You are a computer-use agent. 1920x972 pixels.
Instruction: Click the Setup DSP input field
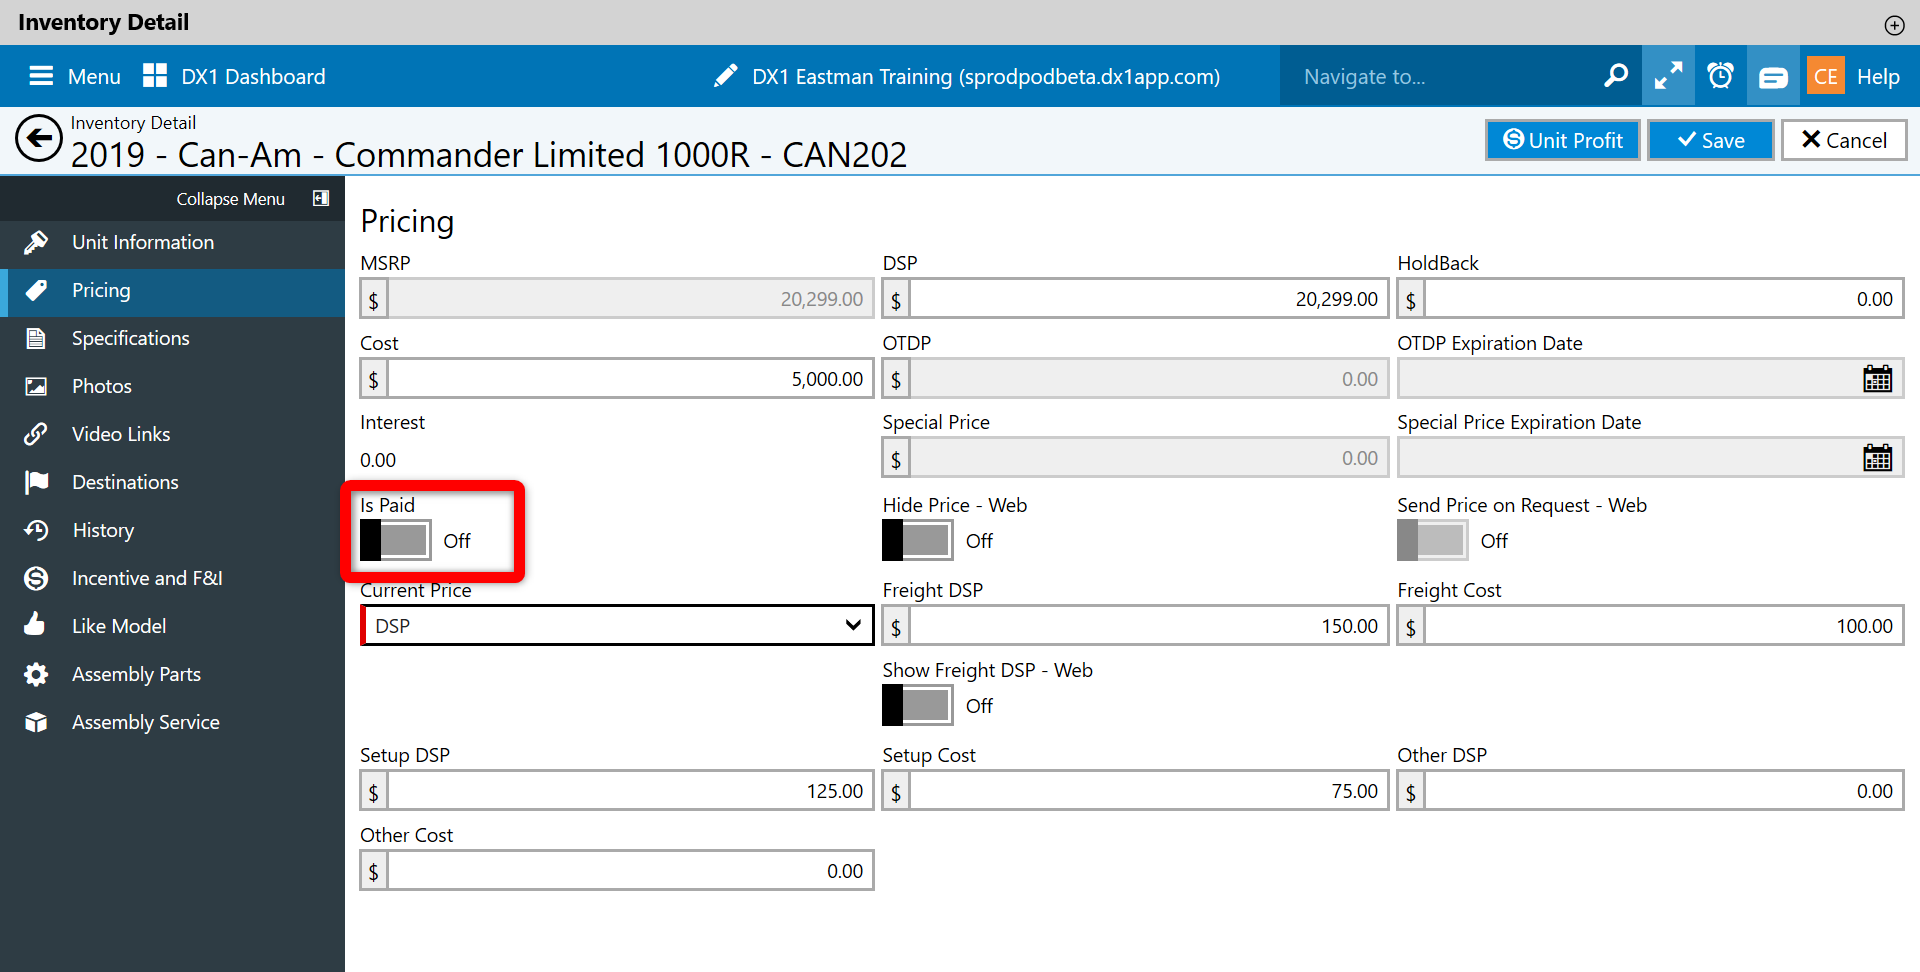[x=630, y=791]
